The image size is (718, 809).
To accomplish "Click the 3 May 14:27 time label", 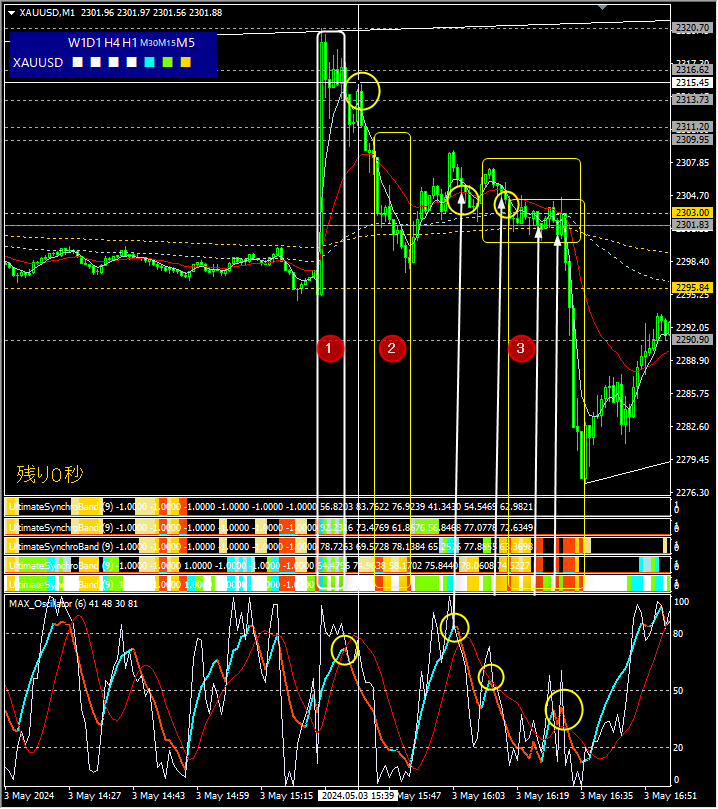I will tap(94, 796).
